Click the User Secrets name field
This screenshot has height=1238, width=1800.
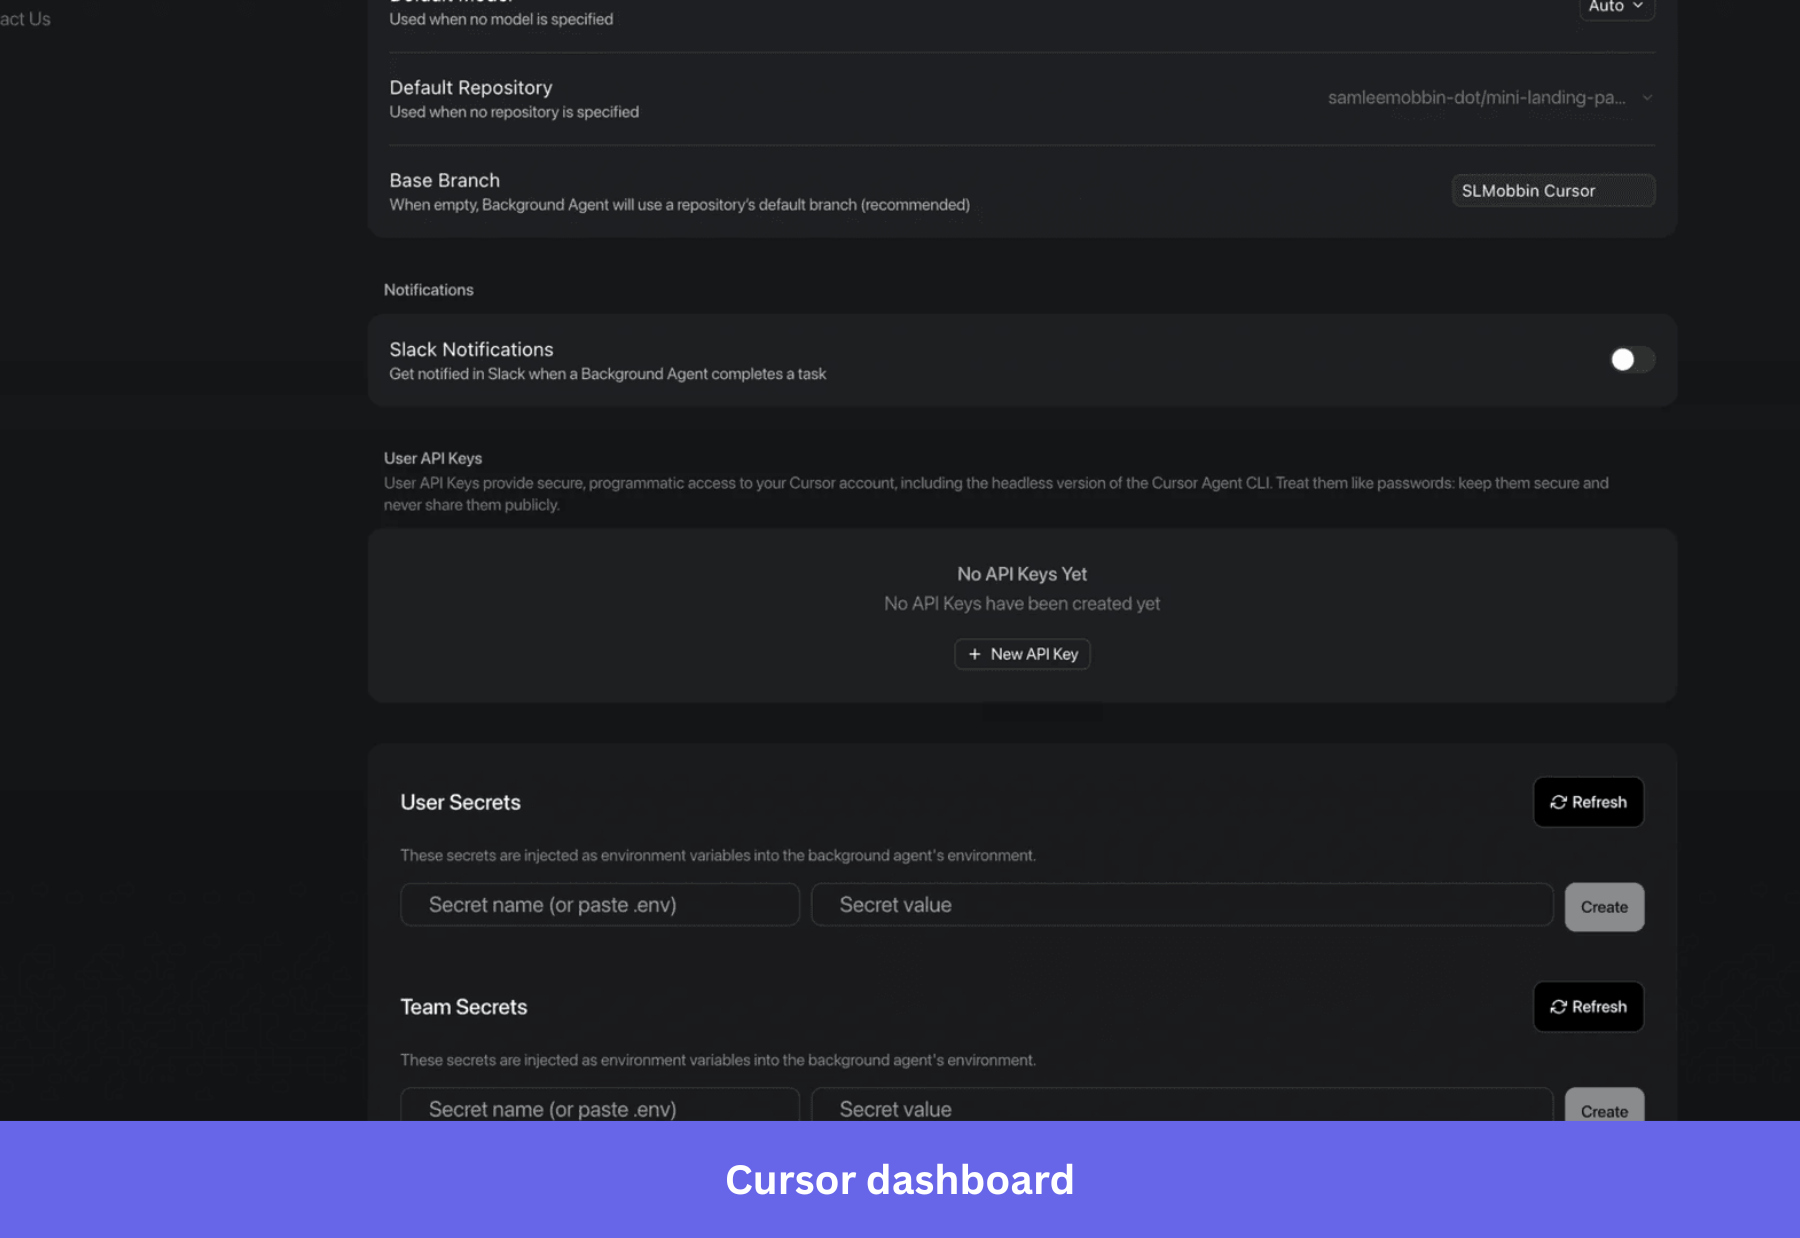click(x=600, y=905)
